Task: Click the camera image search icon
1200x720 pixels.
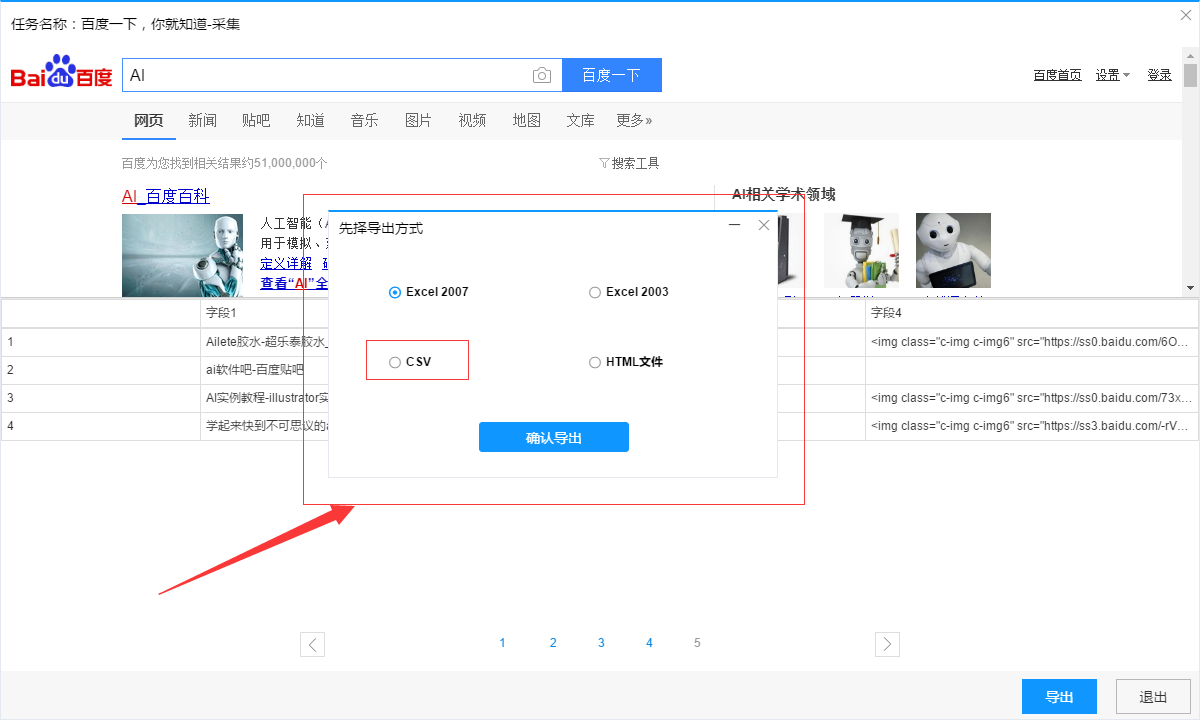Action: (x=541, y=76)
